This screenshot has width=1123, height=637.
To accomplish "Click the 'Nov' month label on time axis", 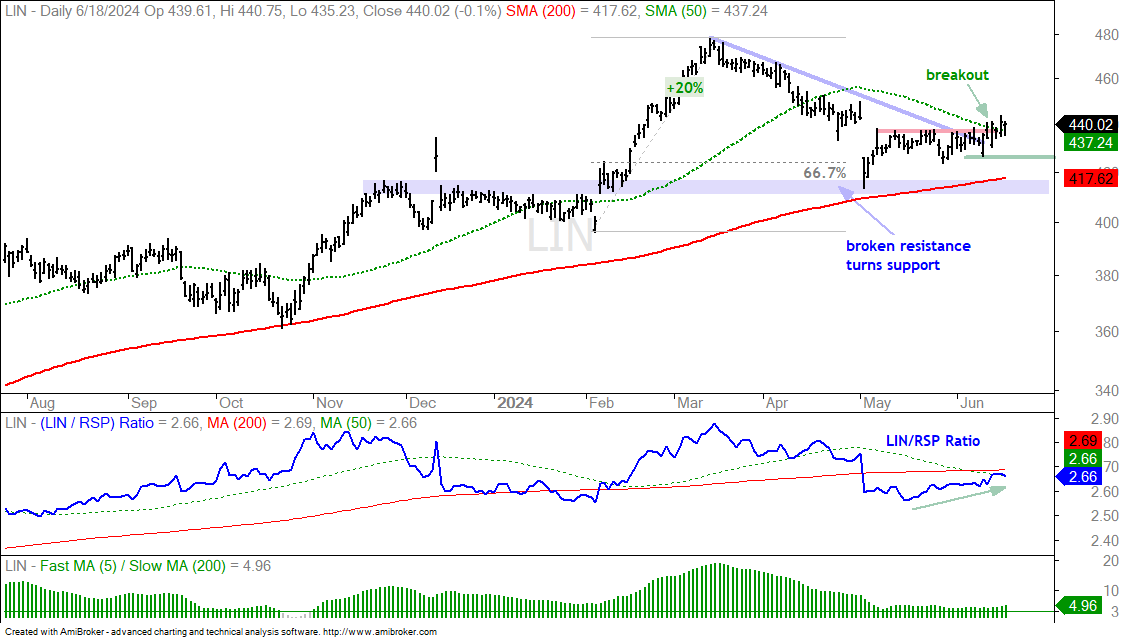I will tap(330, 403).
